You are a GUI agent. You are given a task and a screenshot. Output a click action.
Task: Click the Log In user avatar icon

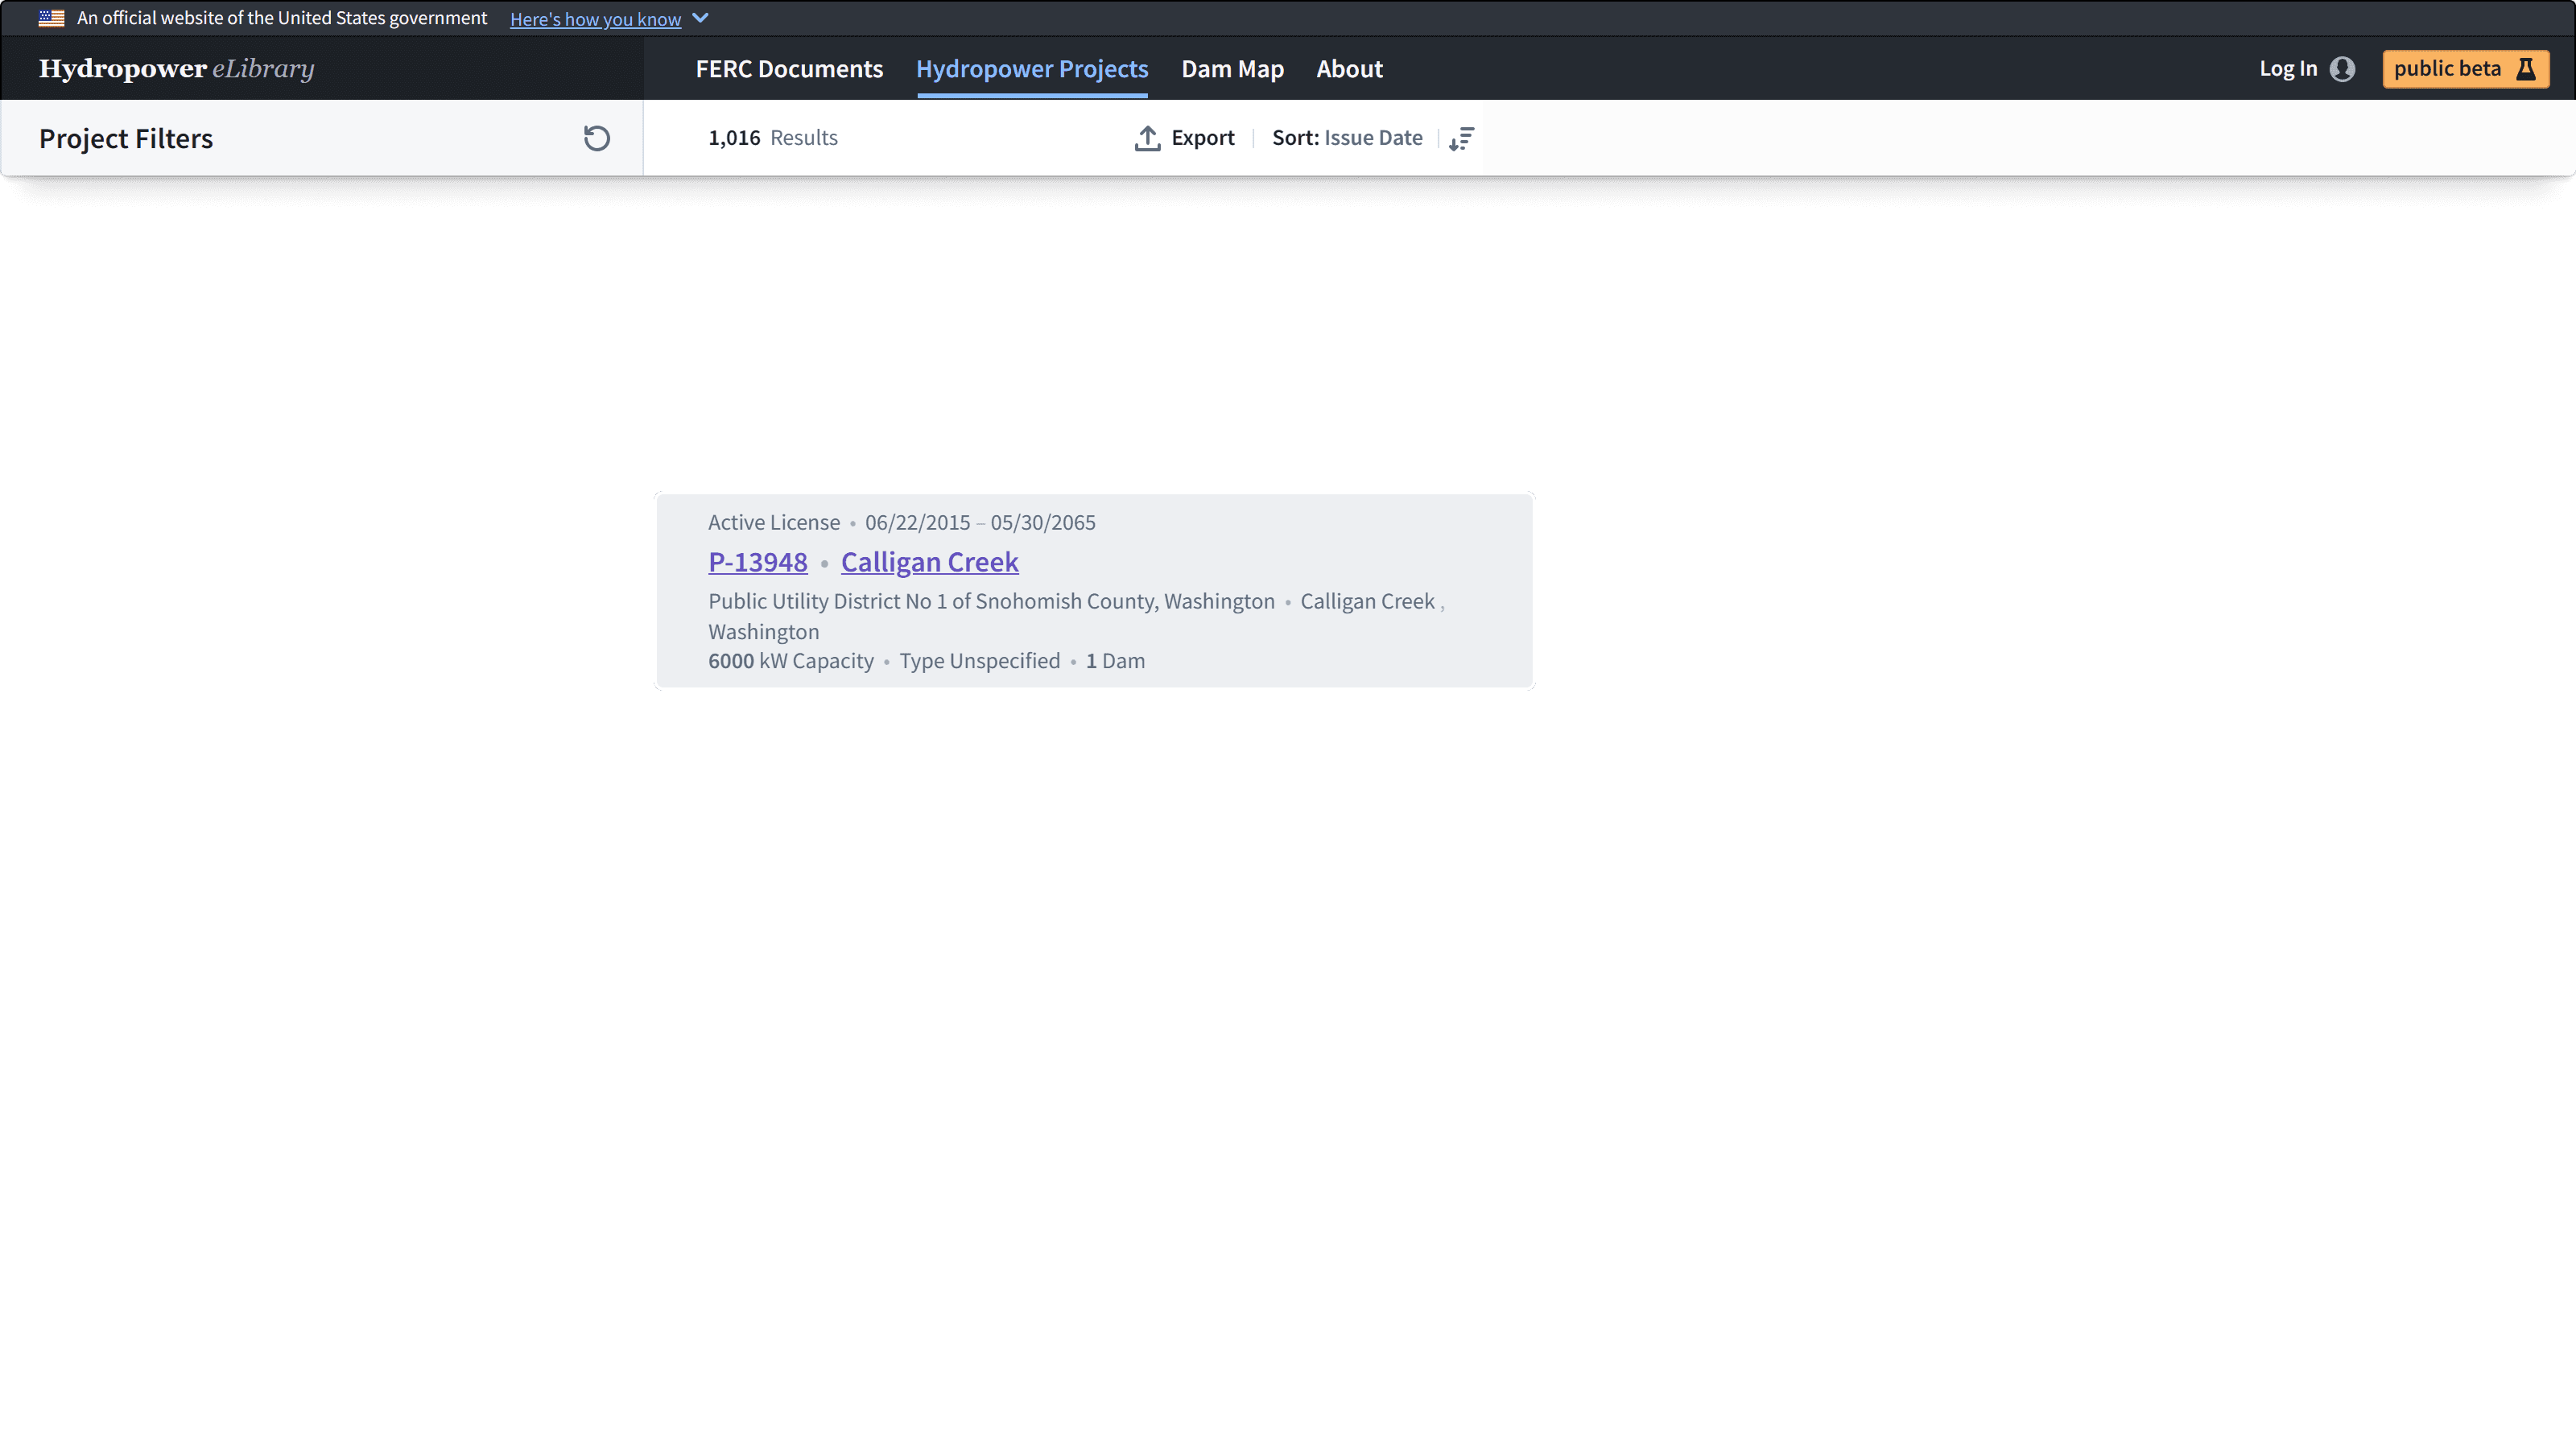coord(2342,69)
